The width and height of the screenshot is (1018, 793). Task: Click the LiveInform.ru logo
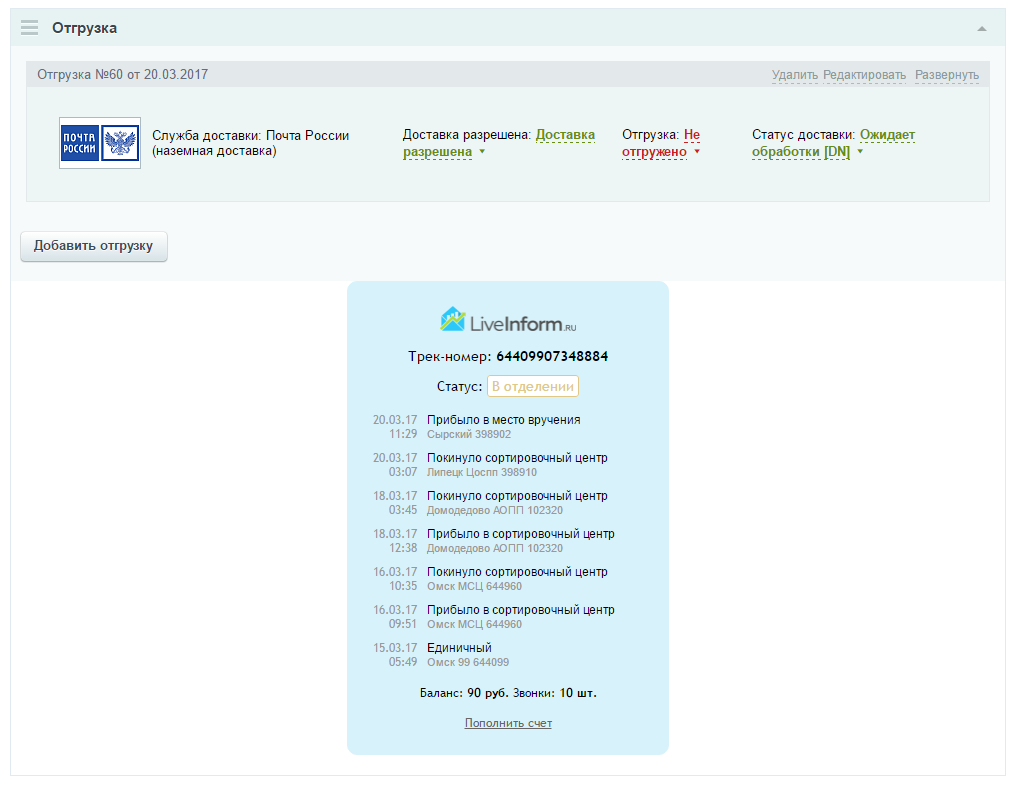[x=508, y=320]
